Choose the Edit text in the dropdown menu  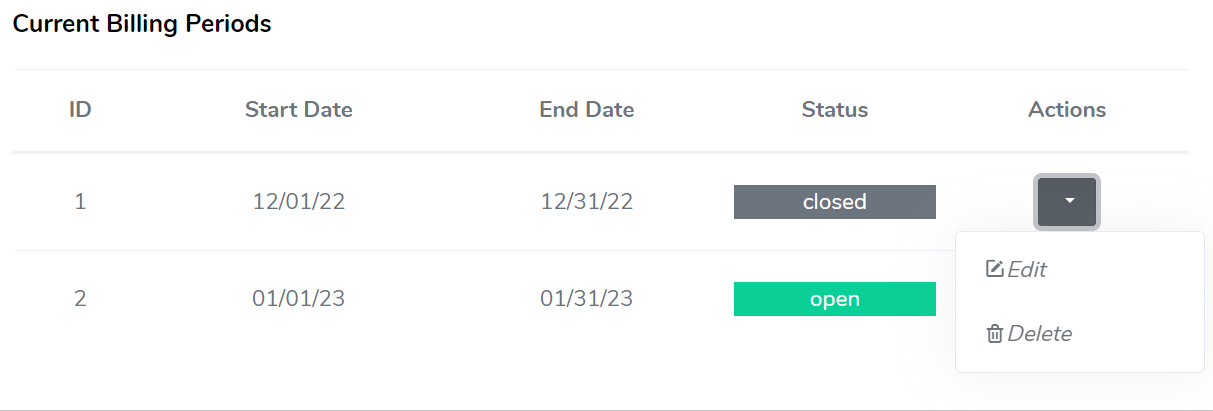click(1027, 269)
